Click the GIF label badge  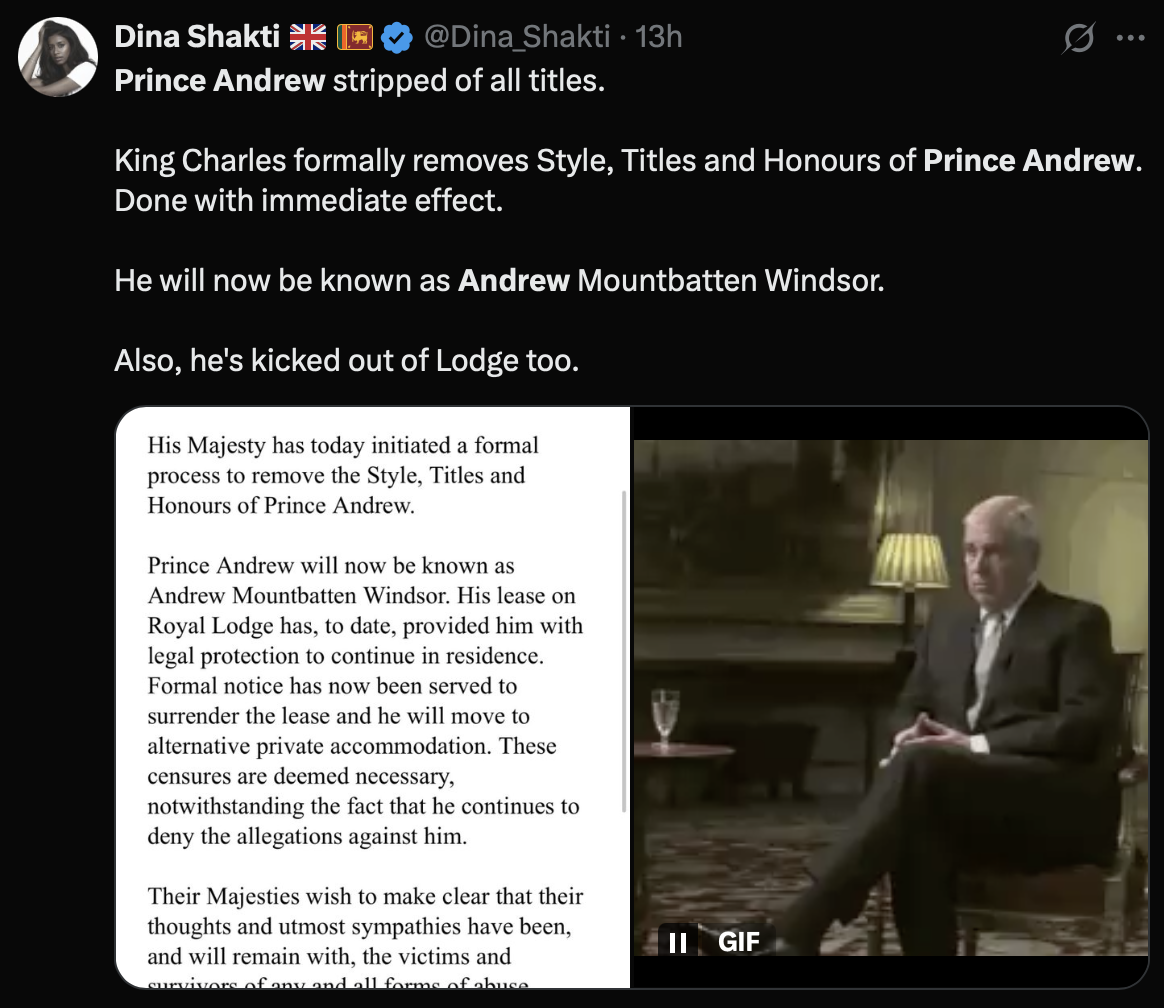pyautogui.click(x=739, y=942)
